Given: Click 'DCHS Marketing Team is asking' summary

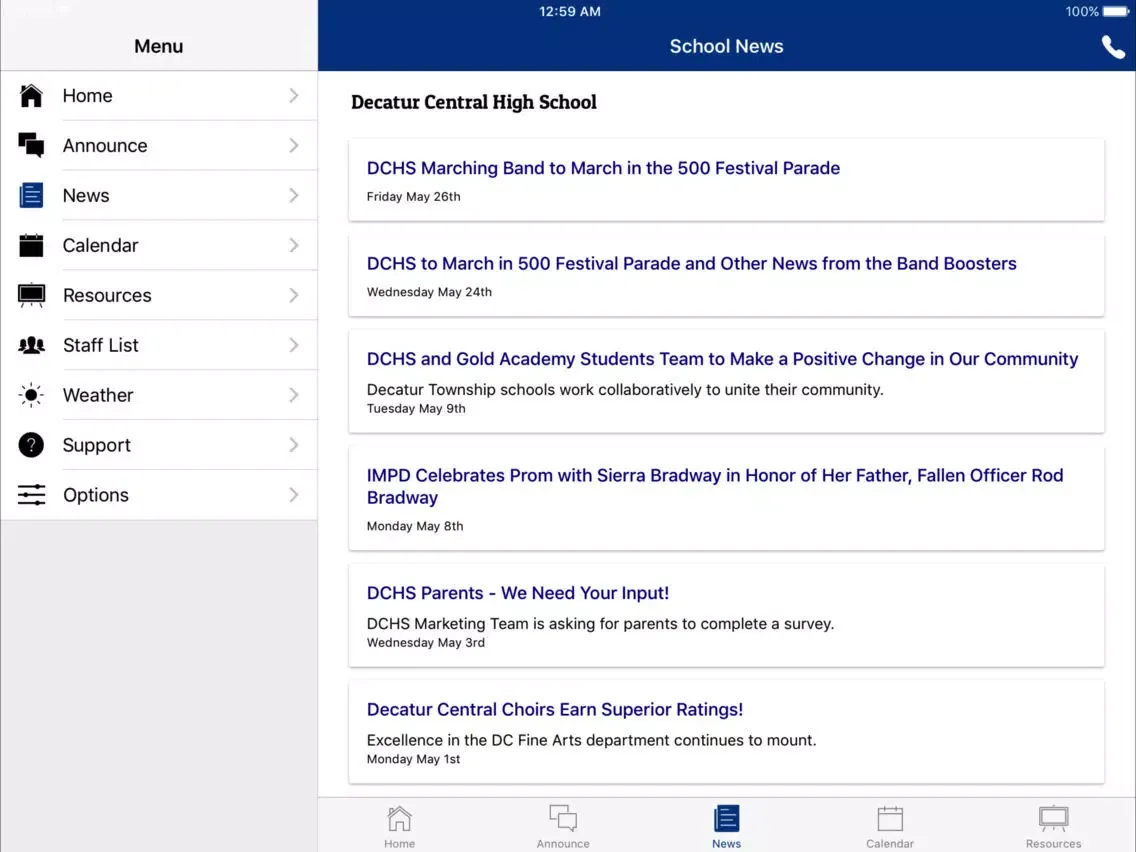Looking at the screenshot, I should (600, 624).
